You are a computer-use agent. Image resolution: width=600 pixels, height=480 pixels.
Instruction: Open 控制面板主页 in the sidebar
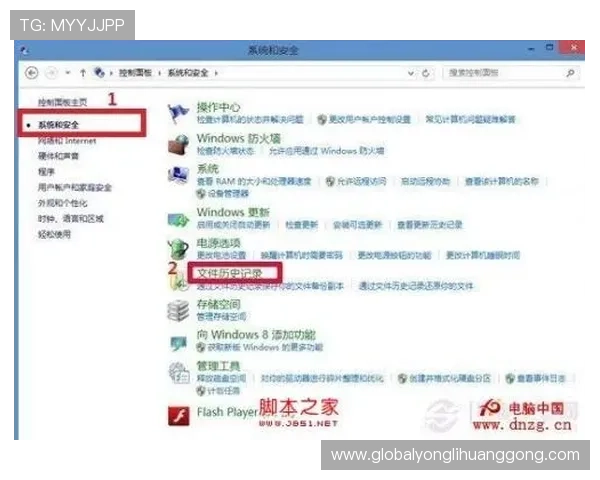(62, 102)
